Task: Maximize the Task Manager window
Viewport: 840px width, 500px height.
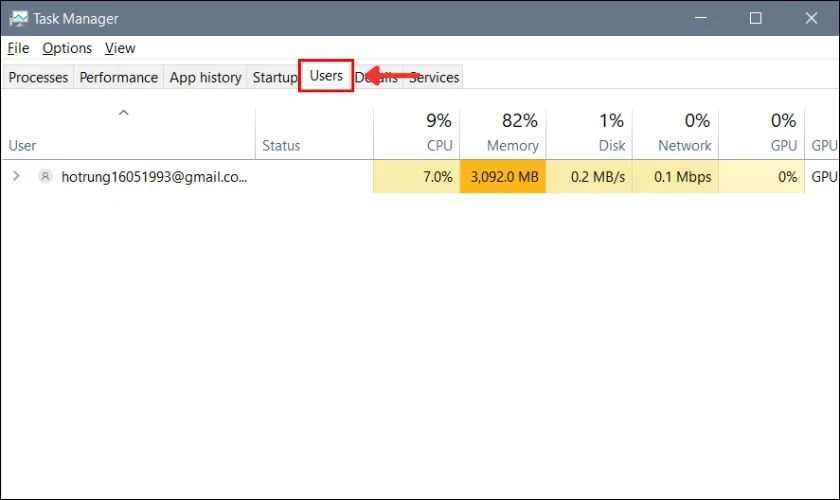Action: point(755,18)
